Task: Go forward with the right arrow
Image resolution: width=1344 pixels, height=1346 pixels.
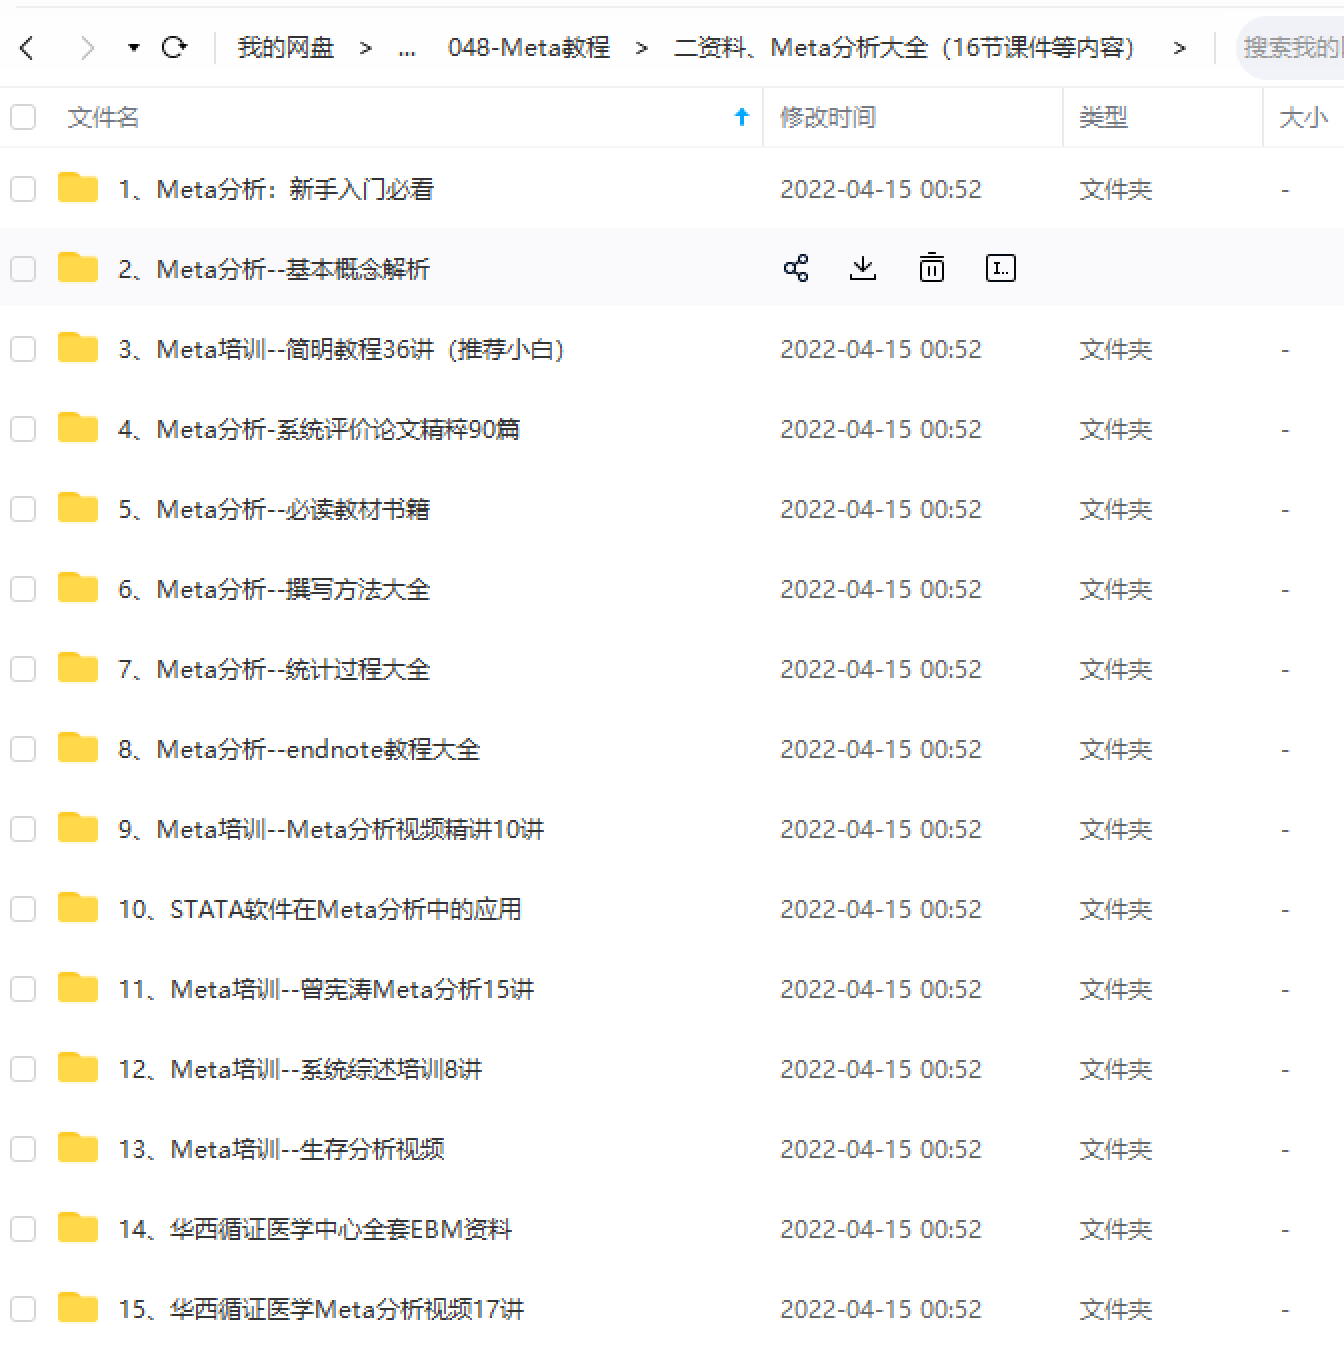Action: pos(87,47)
